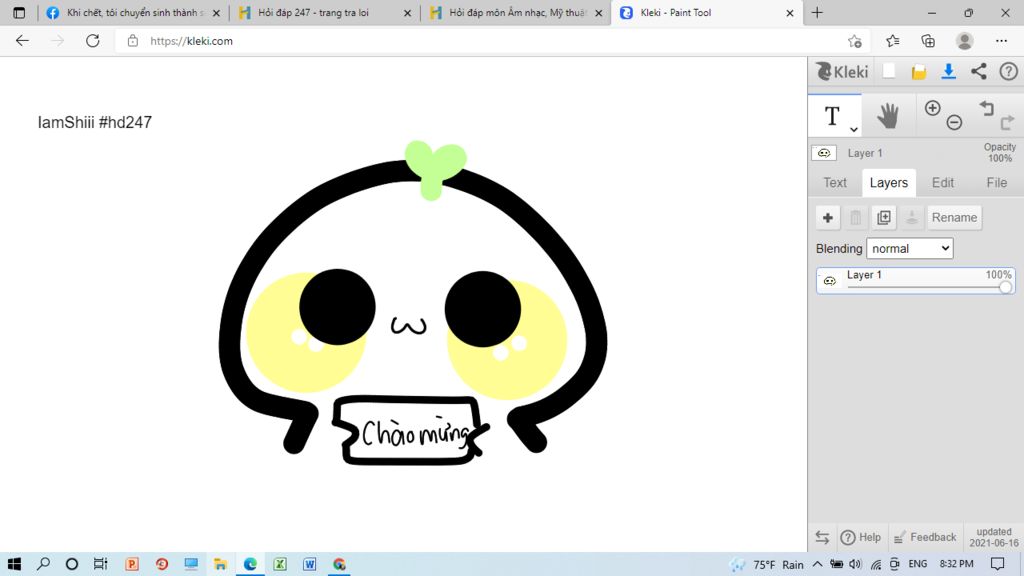Select the Text tool

(832, 116)
